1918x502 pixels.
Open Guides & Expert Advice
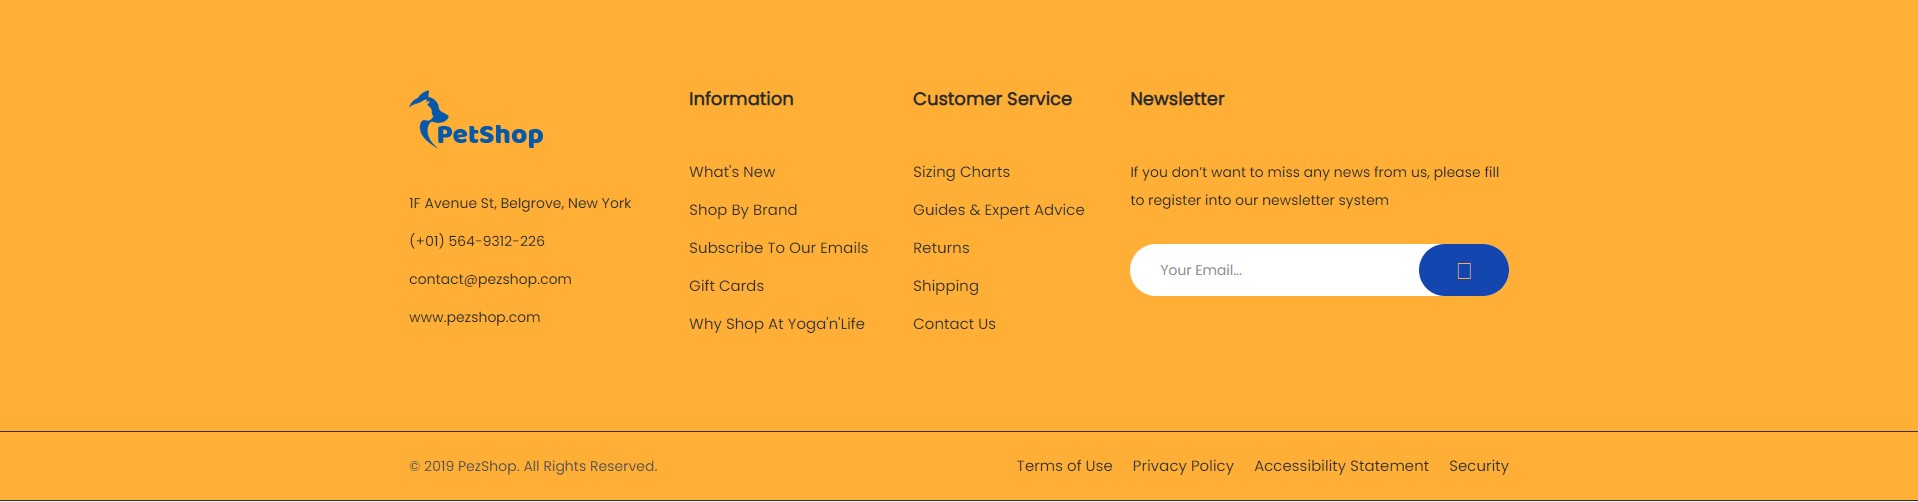pyautogui.click(x=999, y=210)
